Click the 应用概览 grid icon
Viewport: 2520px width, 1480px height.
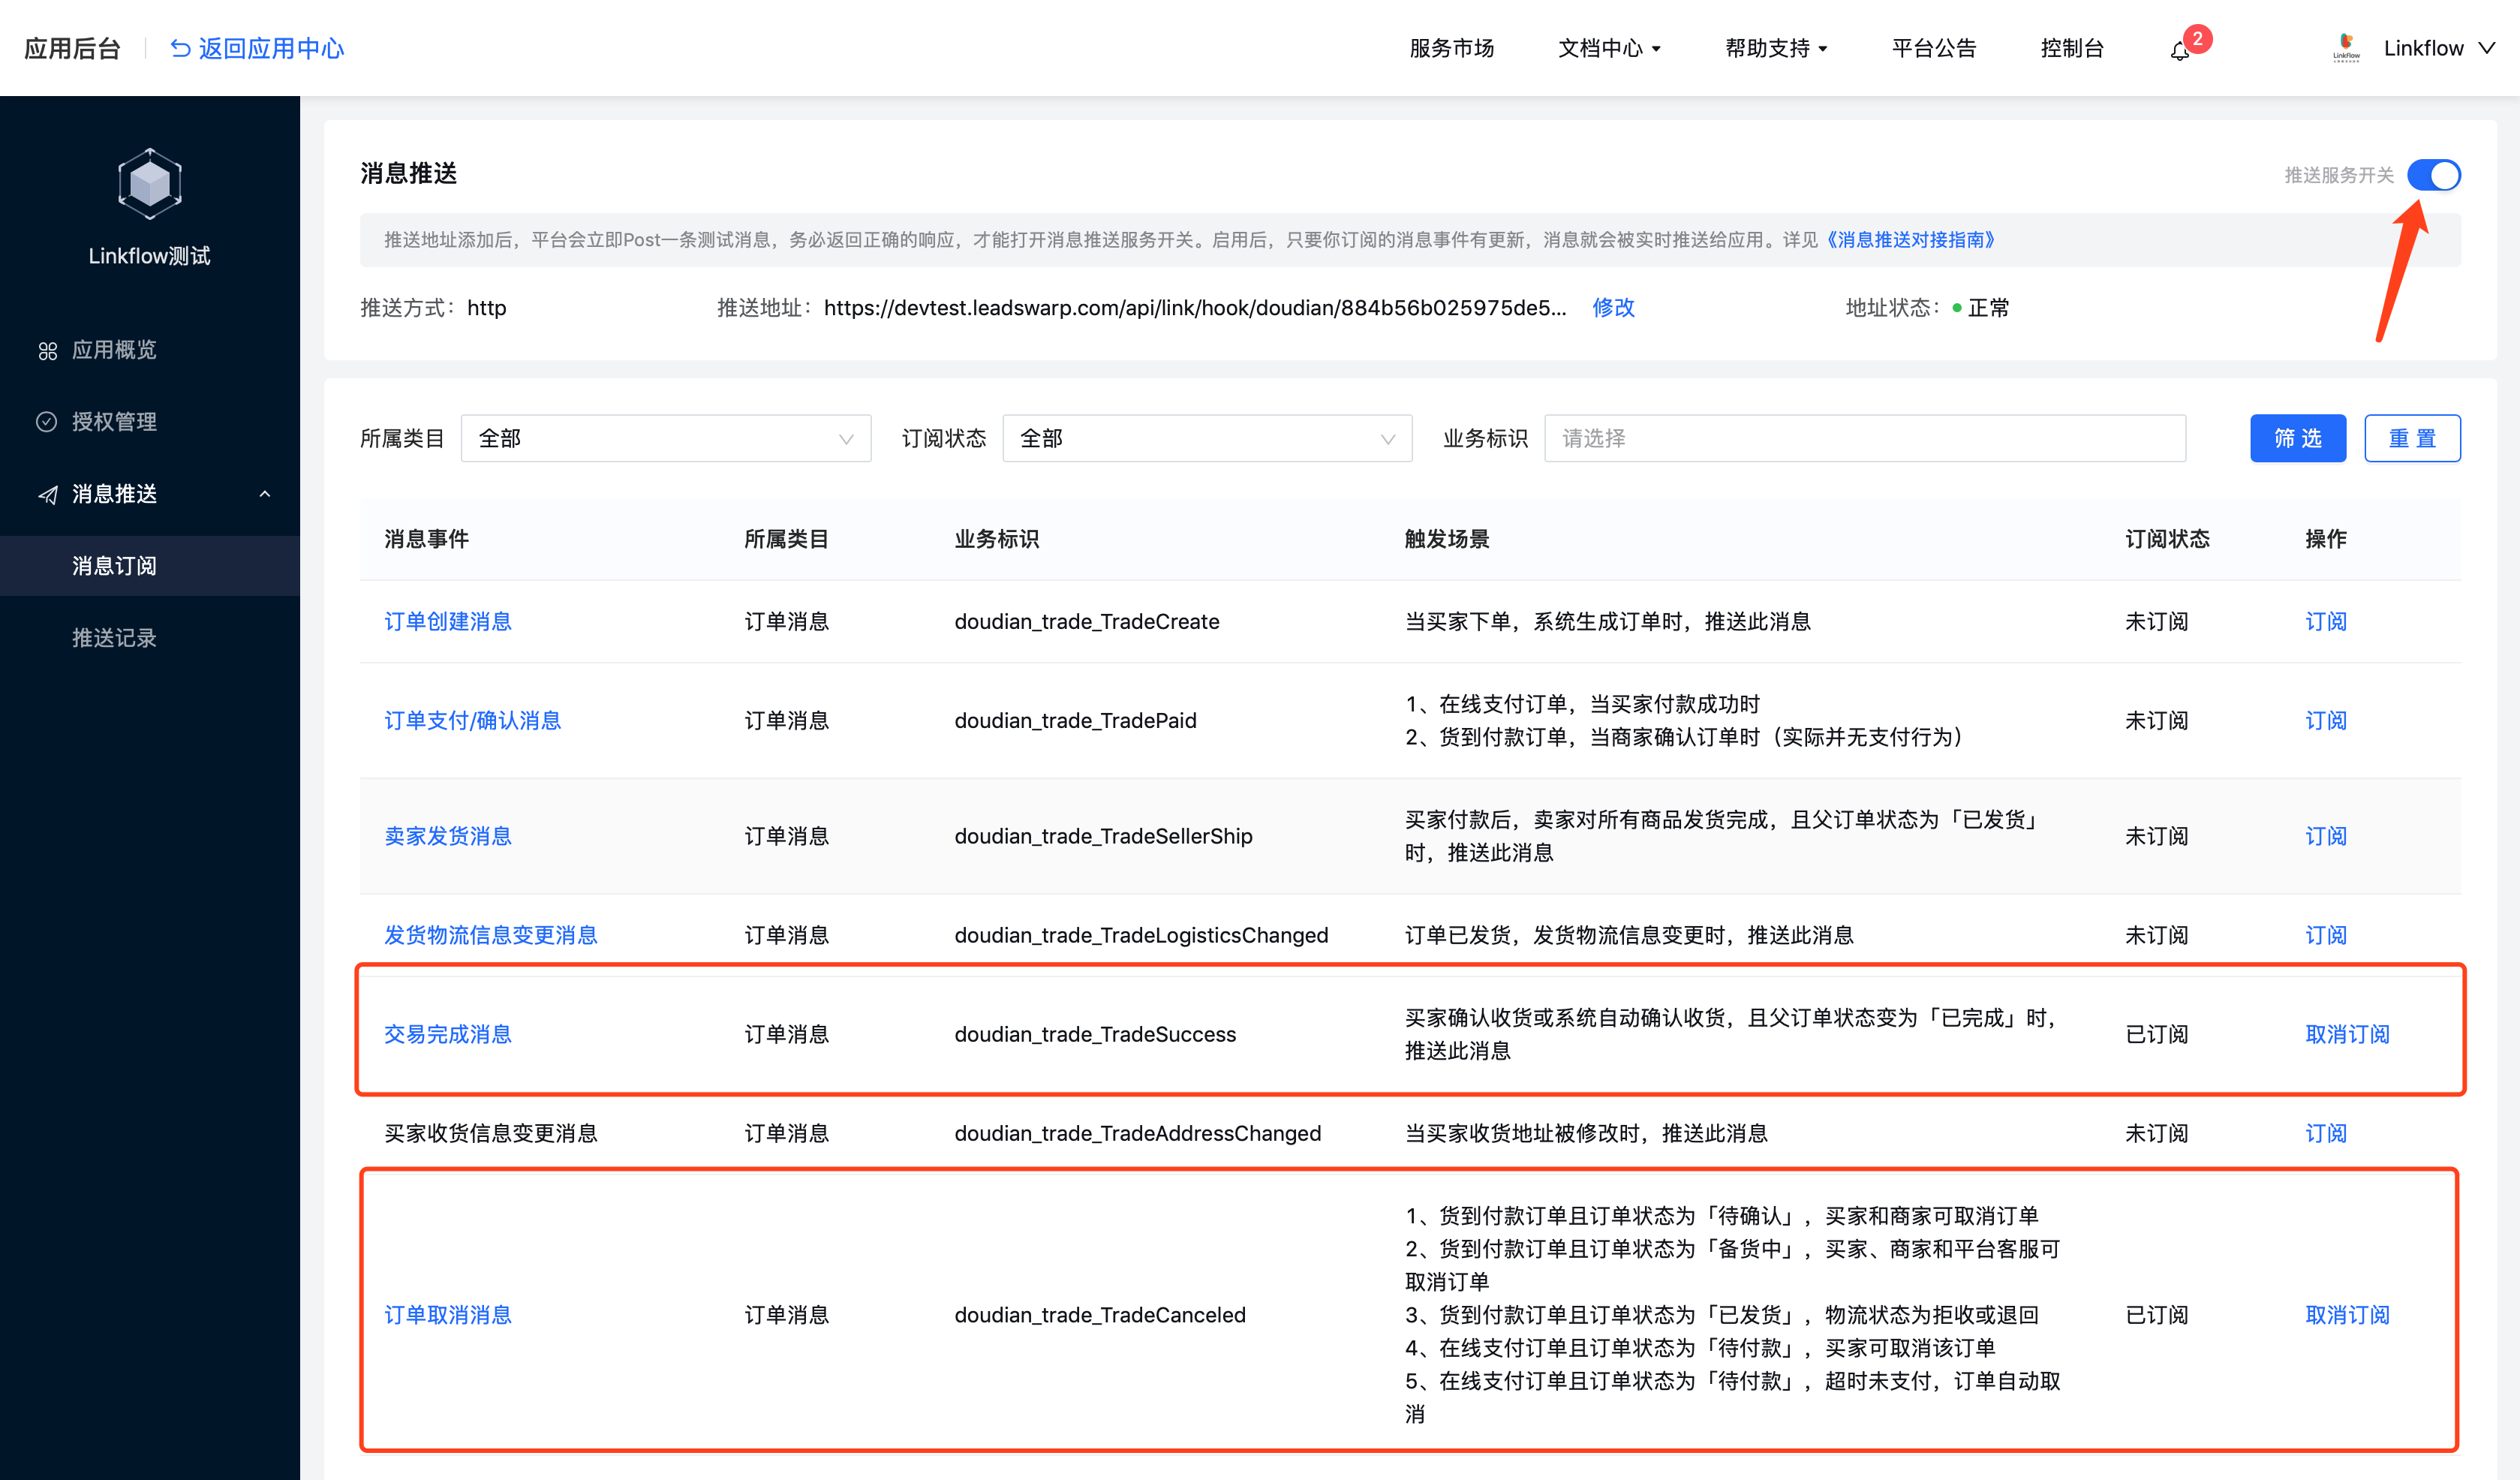click(x=47, y=351)
